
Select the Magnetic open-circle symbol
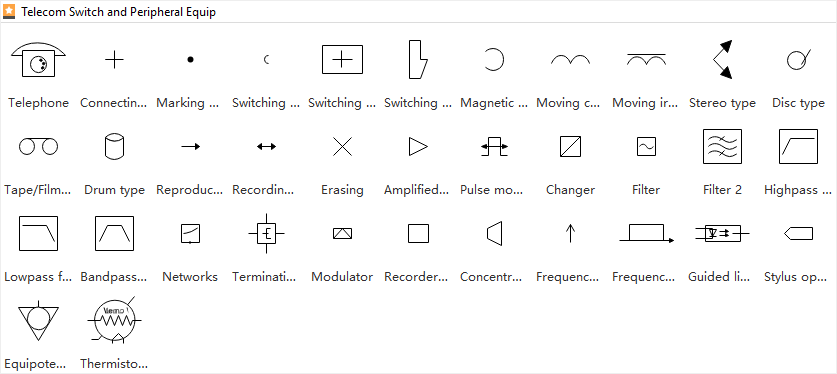pos(494,59)
